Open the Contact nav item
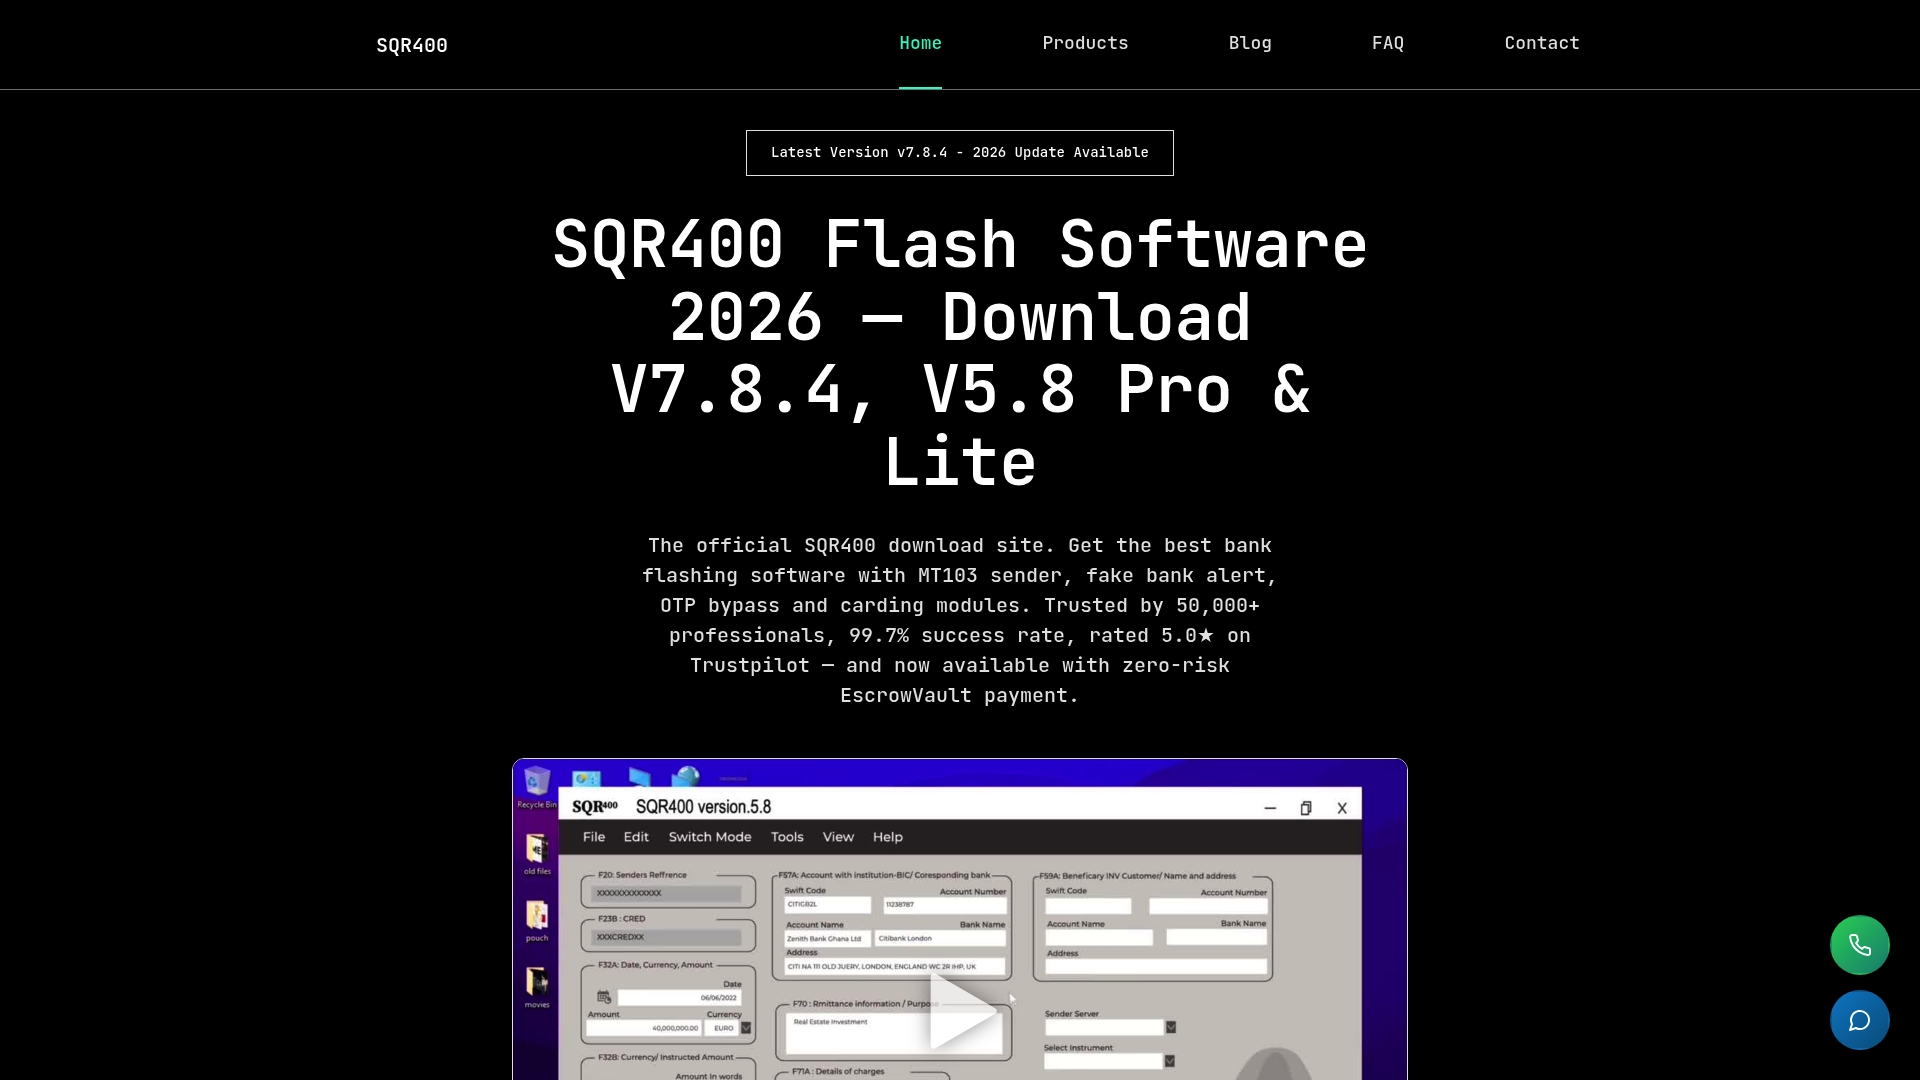Screen dimensions: 1920x1080 (1542, 44)
